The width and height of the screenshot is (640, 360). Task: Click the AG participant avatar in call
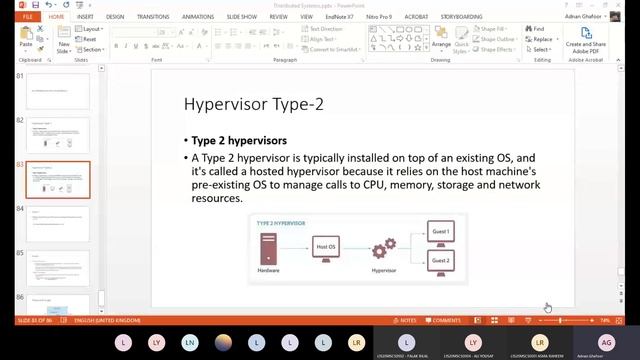[606, 342]
